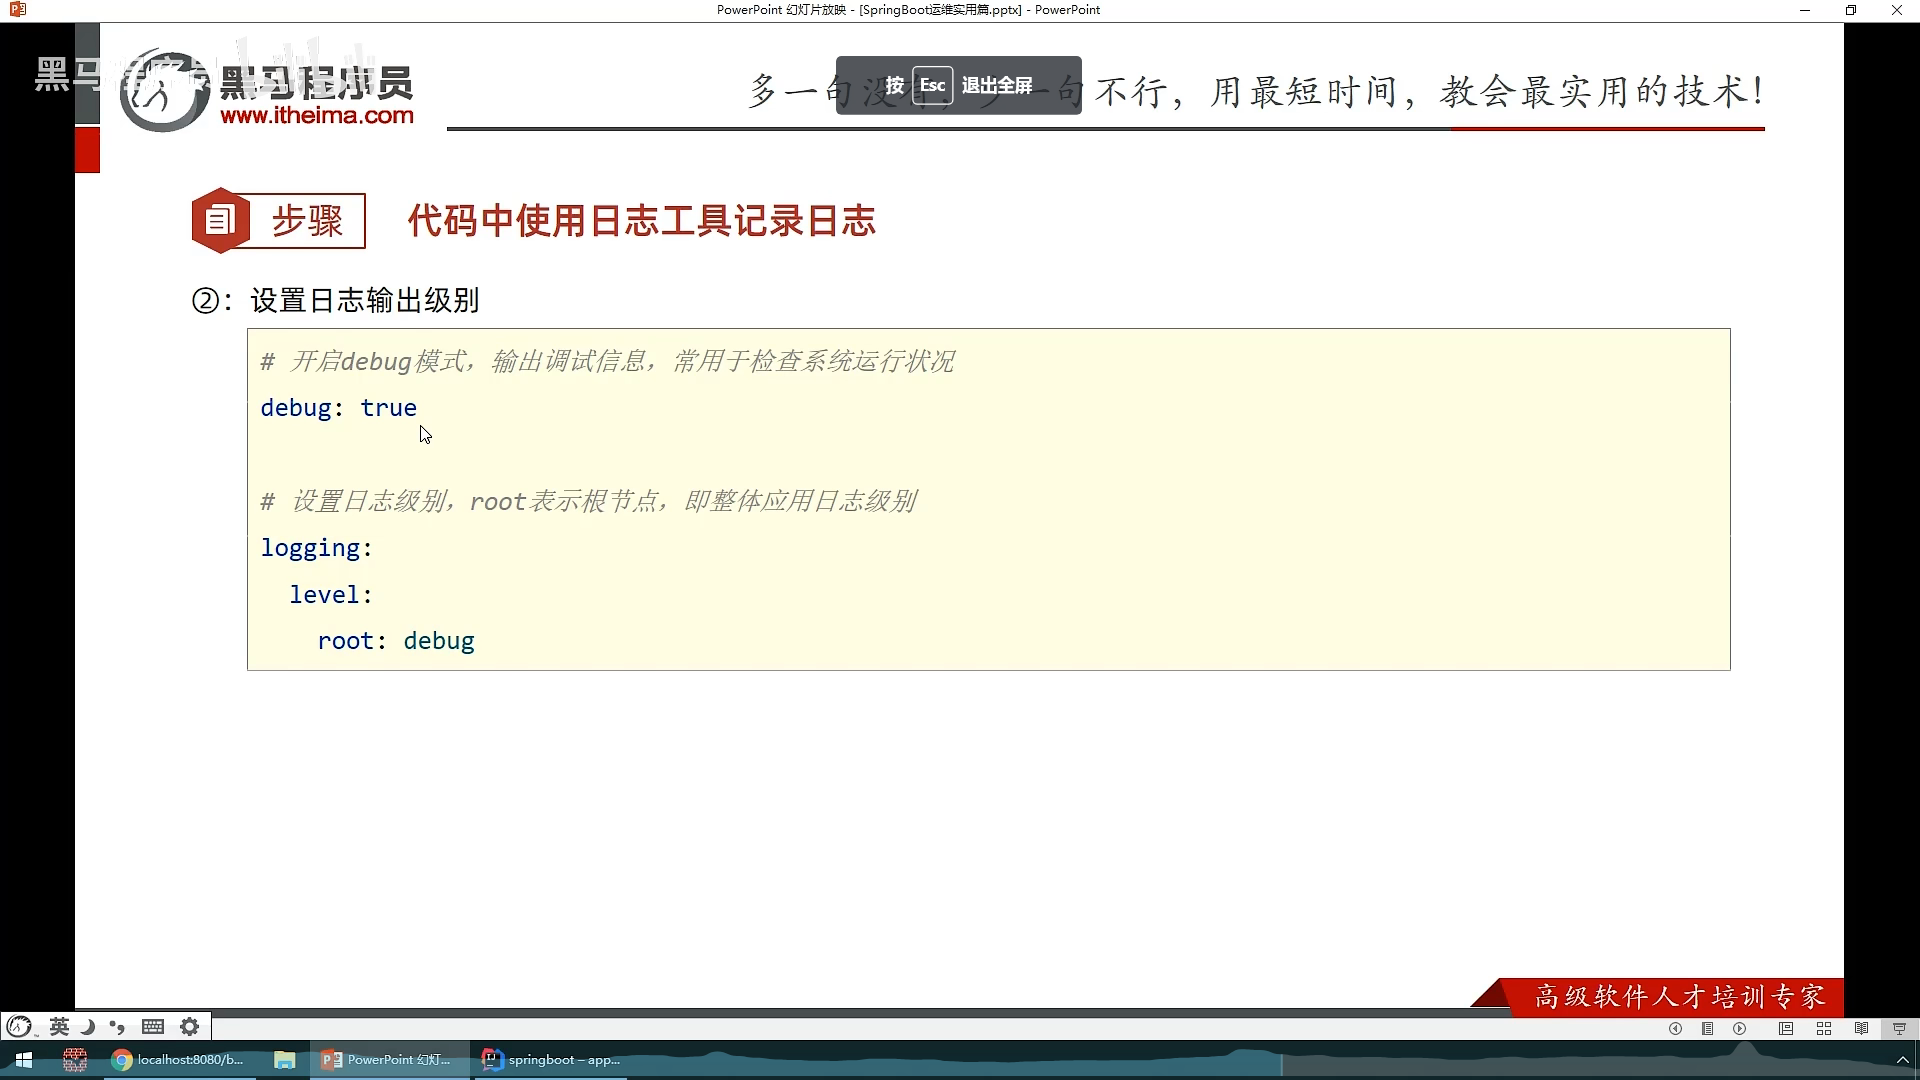Click the Slide Show view icon
Screen dimensions: 1920x1080
pos(1899,1028)
